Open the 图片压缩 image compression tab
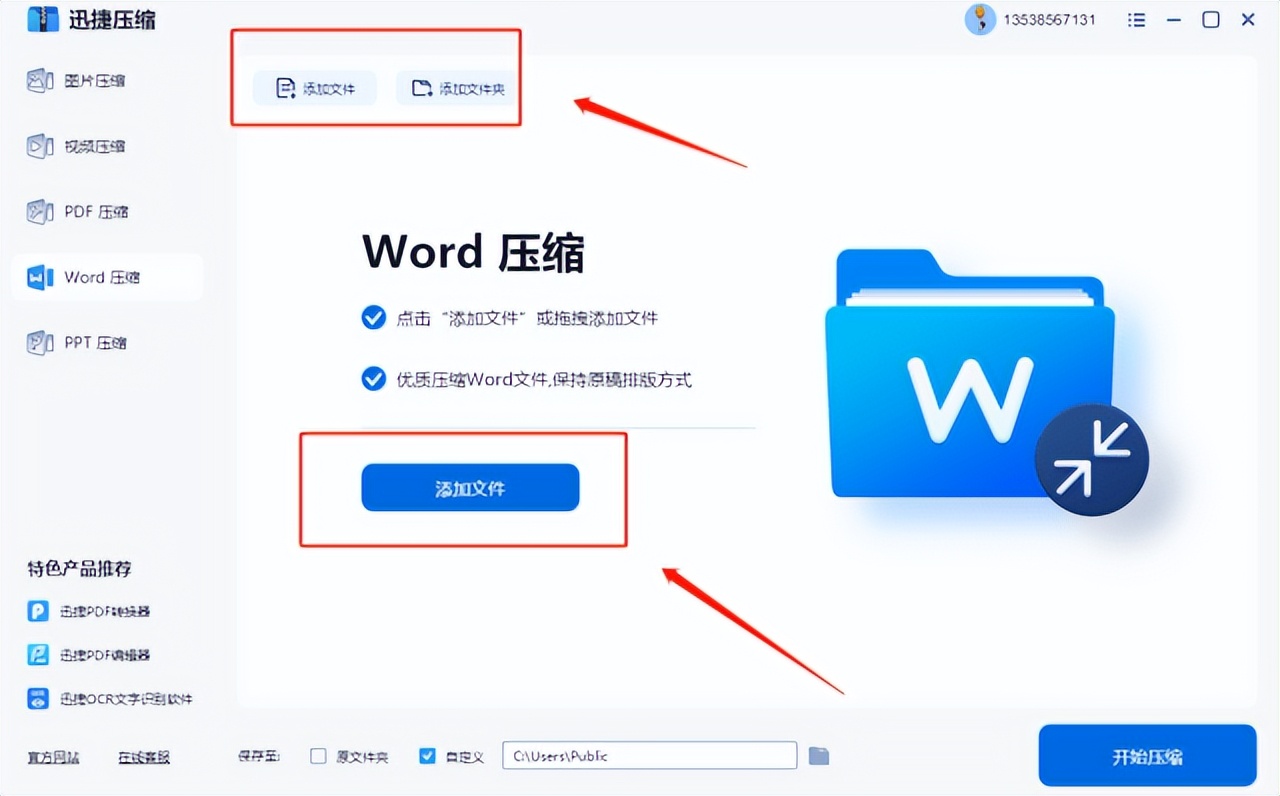The width and height of the screenshot is (1280, 796). click(x=76, y=81)
